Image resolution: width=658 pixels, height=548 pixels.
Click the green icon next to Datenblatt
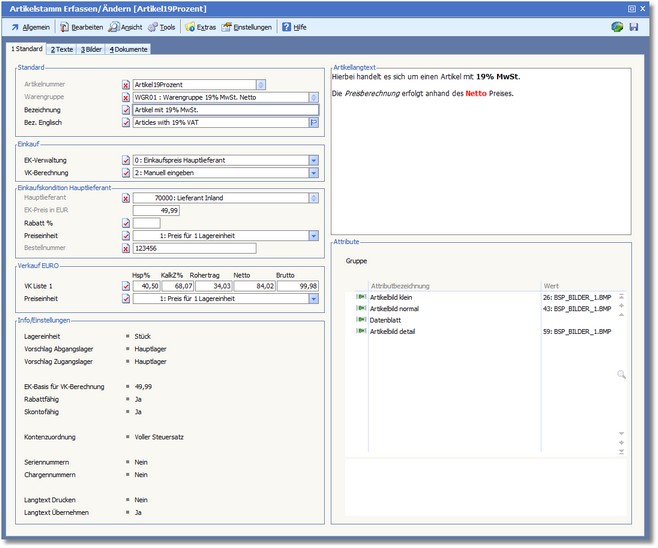(360, 320)
